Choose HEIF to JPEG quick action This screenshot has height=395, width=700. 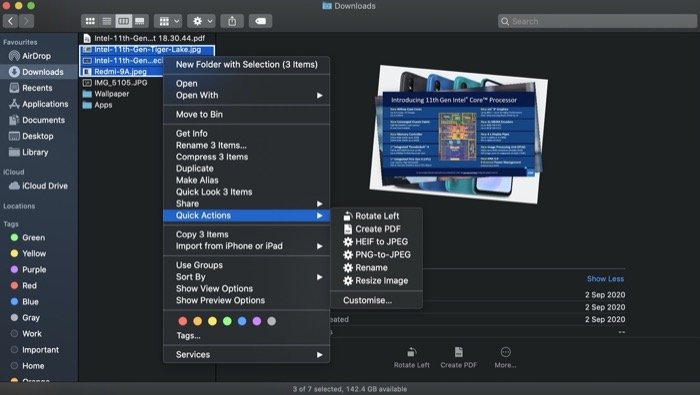[376, 241]
